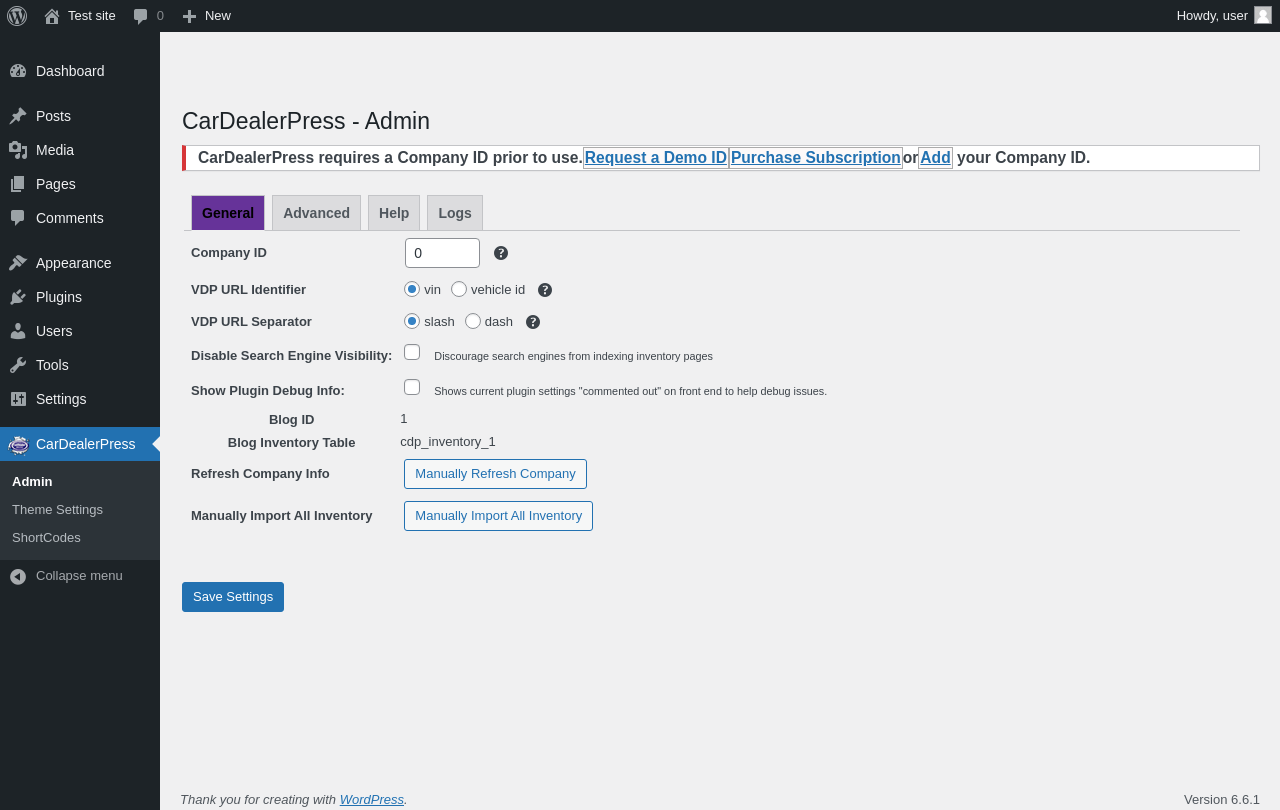Click the Comments menu label in sidebar
This screenshot has height=810, width=1280.
pyautogui.click(x=70, y=218)
